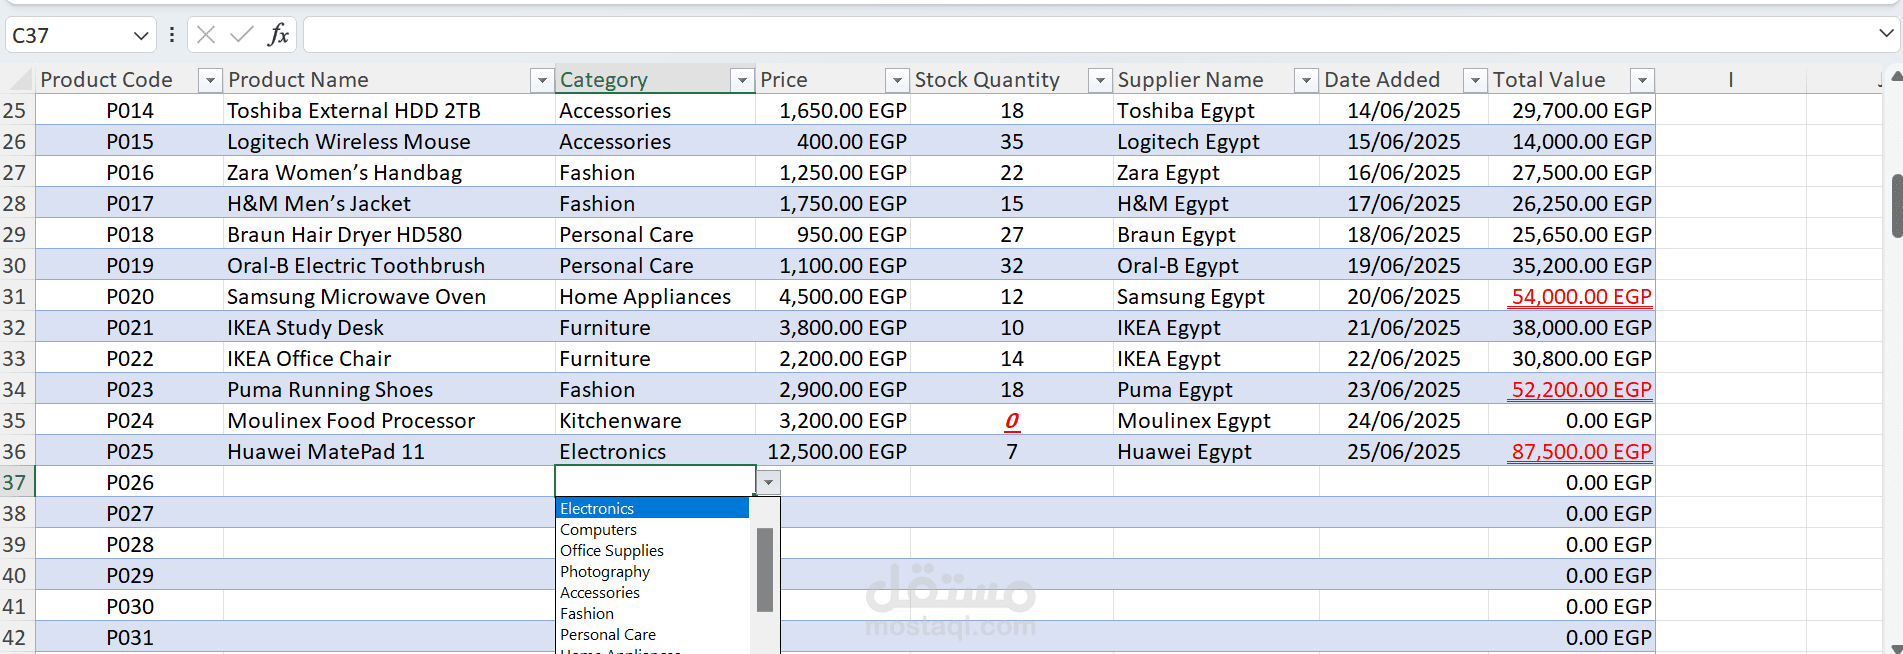
Task: Select product code cell P020
Action: pyautogui.click(x=130, y=297)
